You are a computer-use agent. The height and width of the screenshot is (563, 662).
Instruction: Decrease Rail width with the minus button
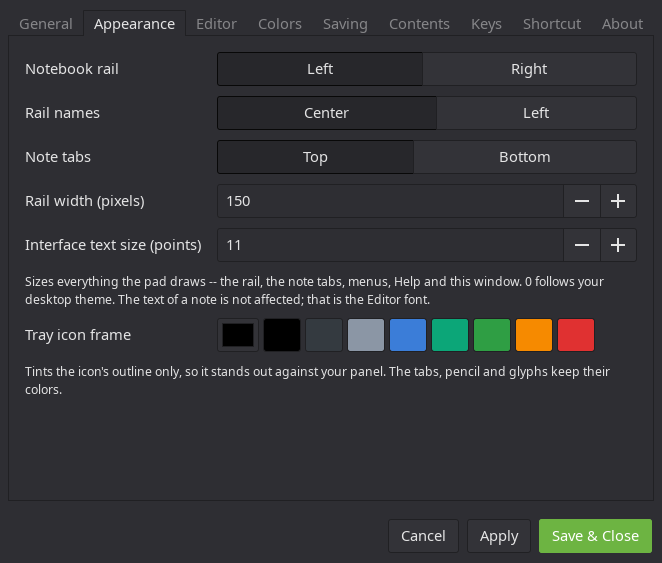(x=582, y=201)
